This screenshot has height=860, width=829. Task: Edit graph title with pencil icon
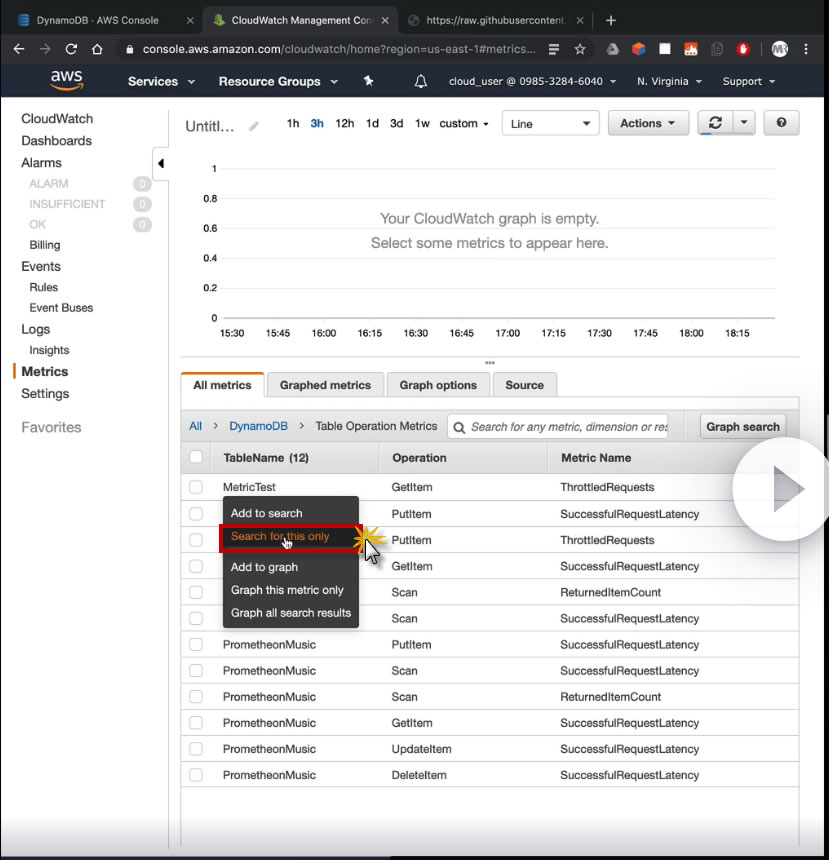pos(254,126)
